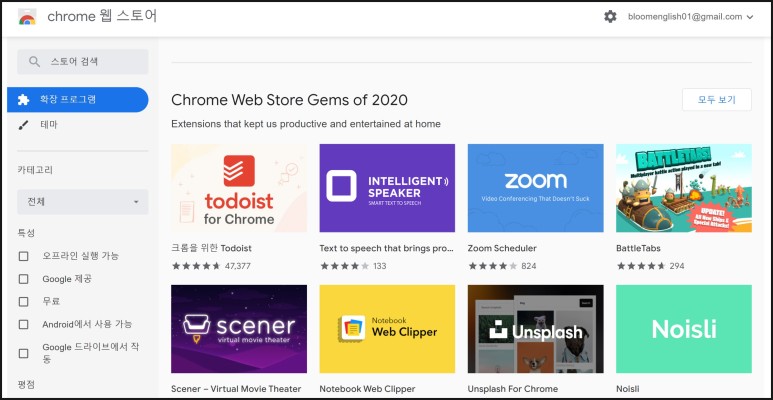Switch to the 테마 tab
This screenshot has width=773, height=400.
coord(48,125)
